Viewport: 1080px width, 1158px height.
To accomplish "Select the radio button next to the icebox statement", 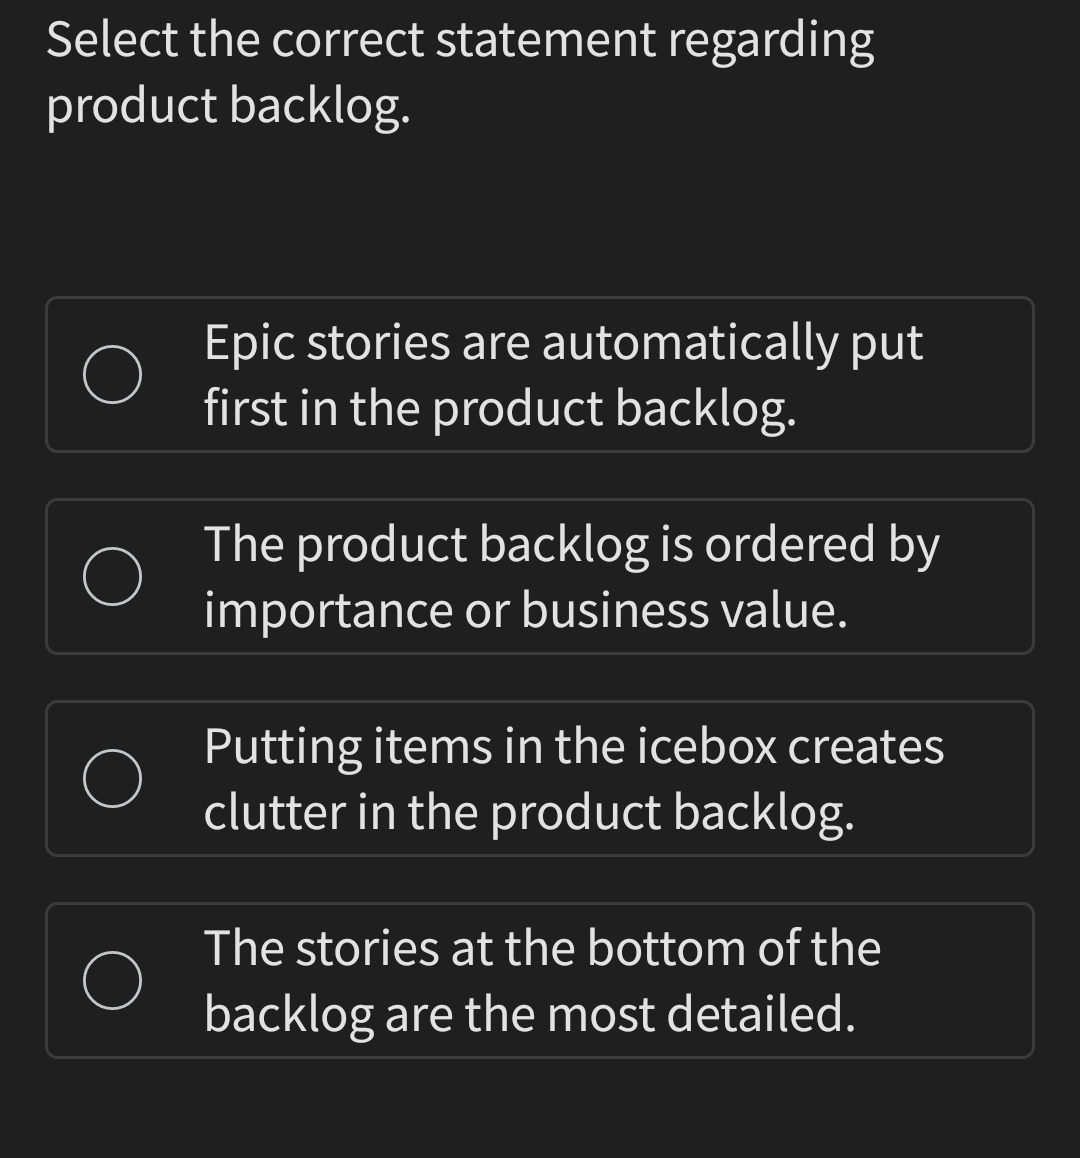I will click(x=113, y=778).
